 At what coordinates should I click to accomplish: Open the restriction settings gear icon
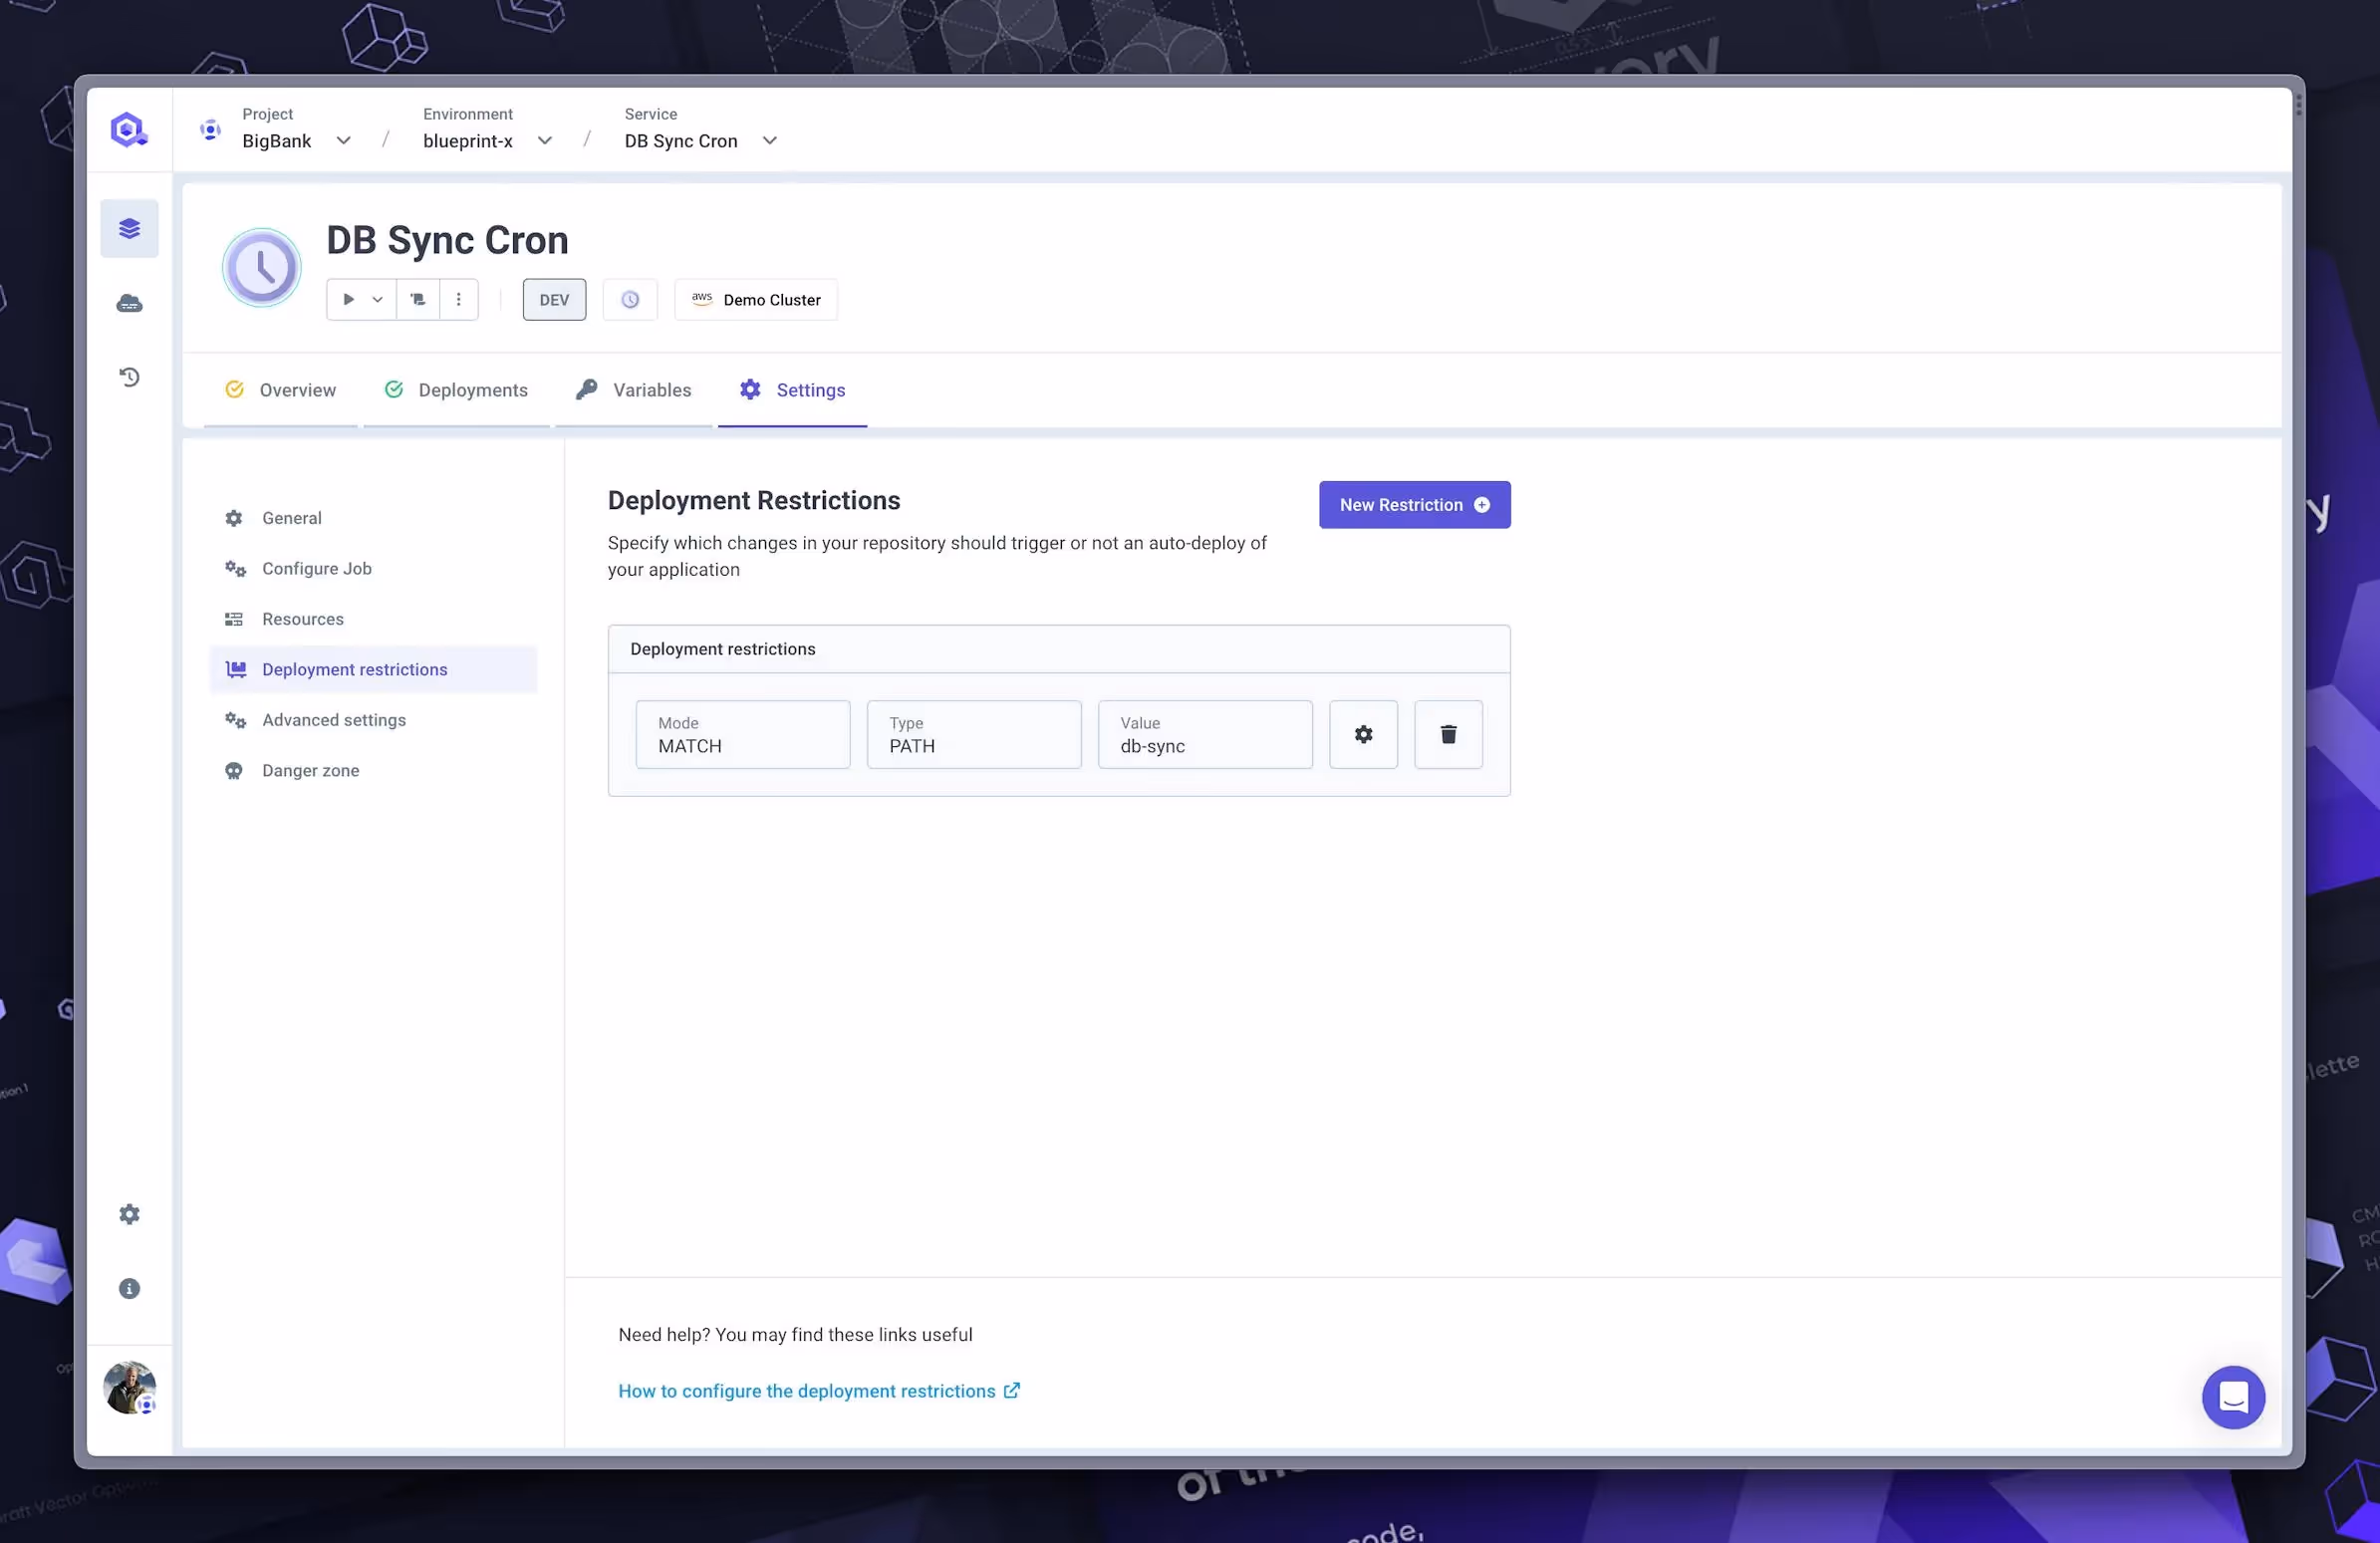click(1363, 734)
